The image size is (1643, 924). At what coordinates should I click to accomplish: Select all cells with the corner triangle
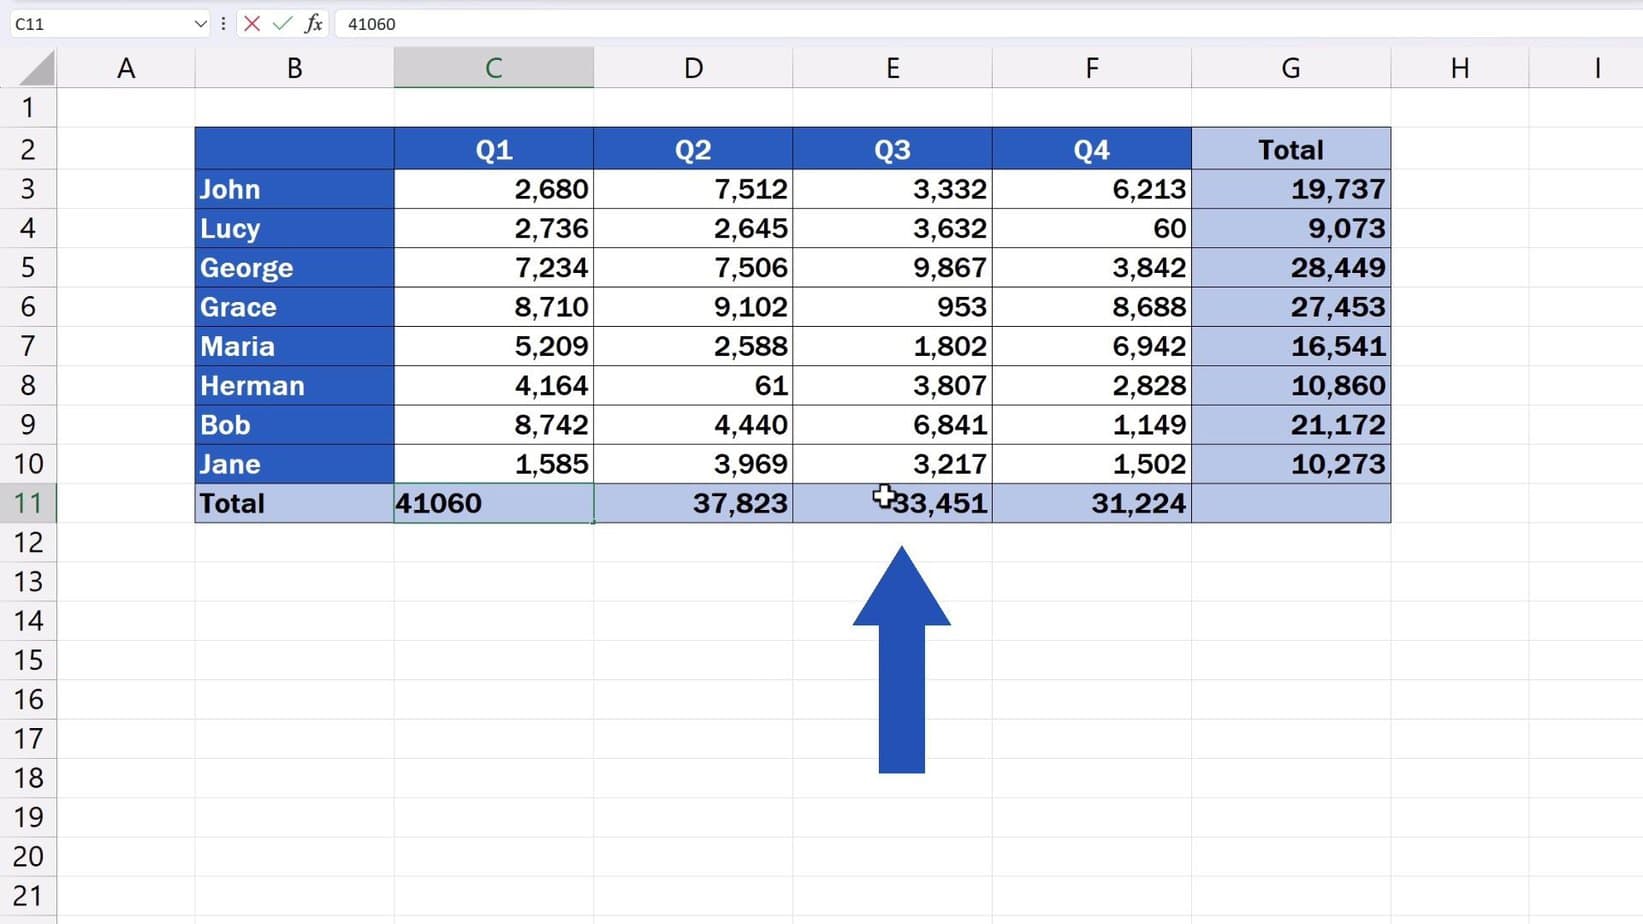point(32,67)
